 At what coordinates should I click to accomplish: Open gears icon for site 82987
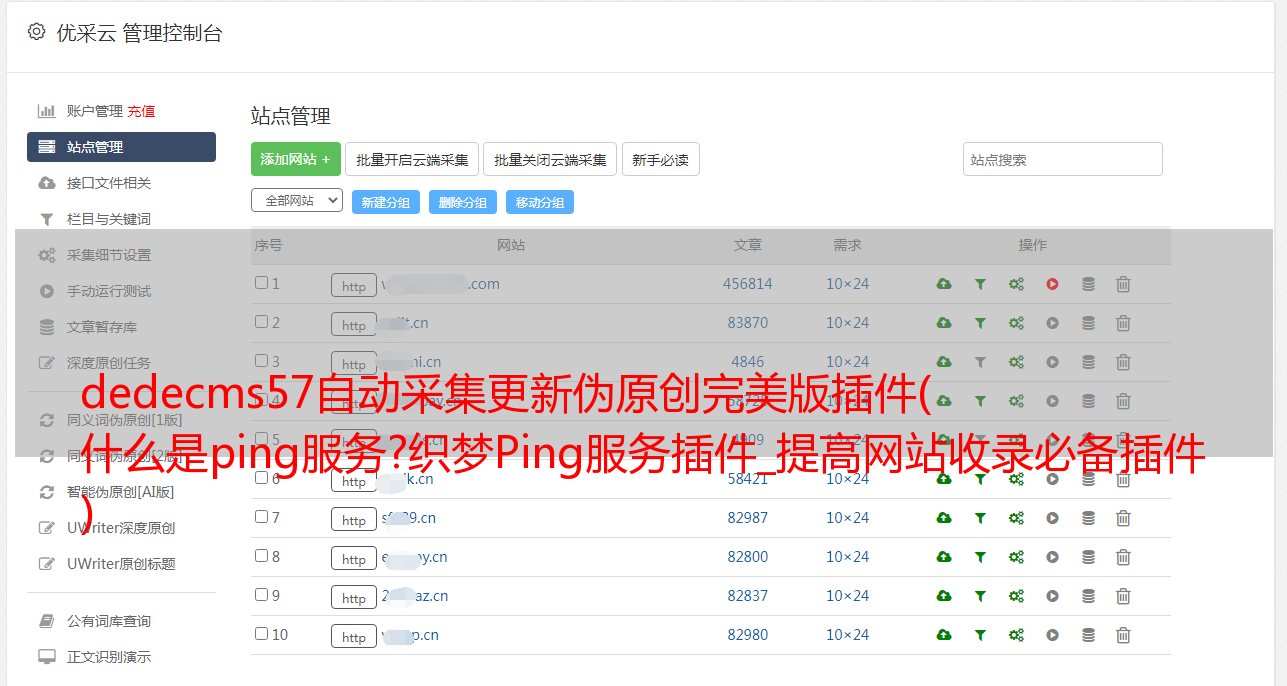(x=1016, y=518)
